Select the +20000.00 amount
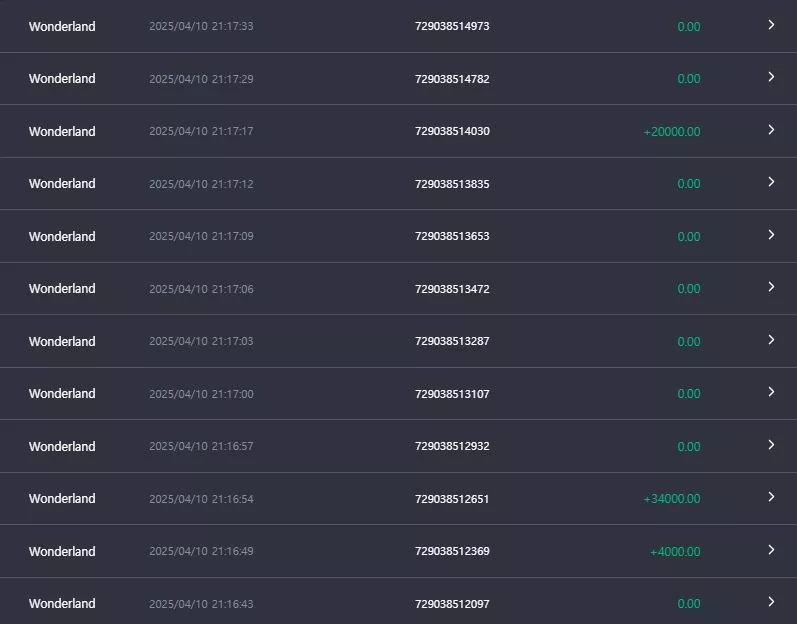Screen dimensions: 797x624 tap(672, 132)
